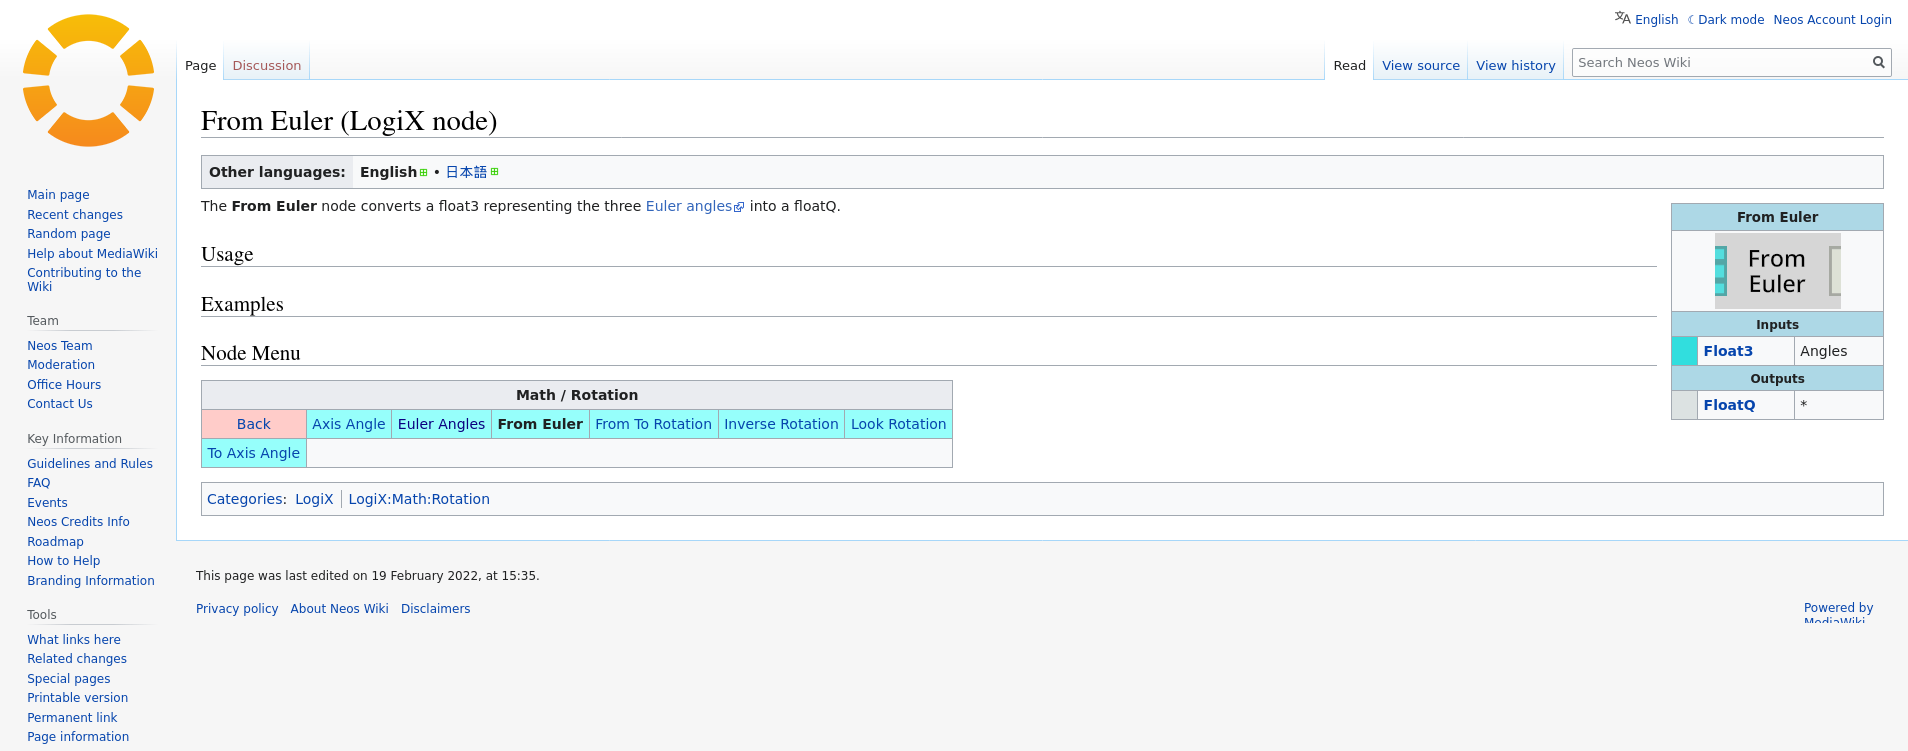Click the language translate icon
This screenshot has width=1908, height=751.
pos(1622,18)
